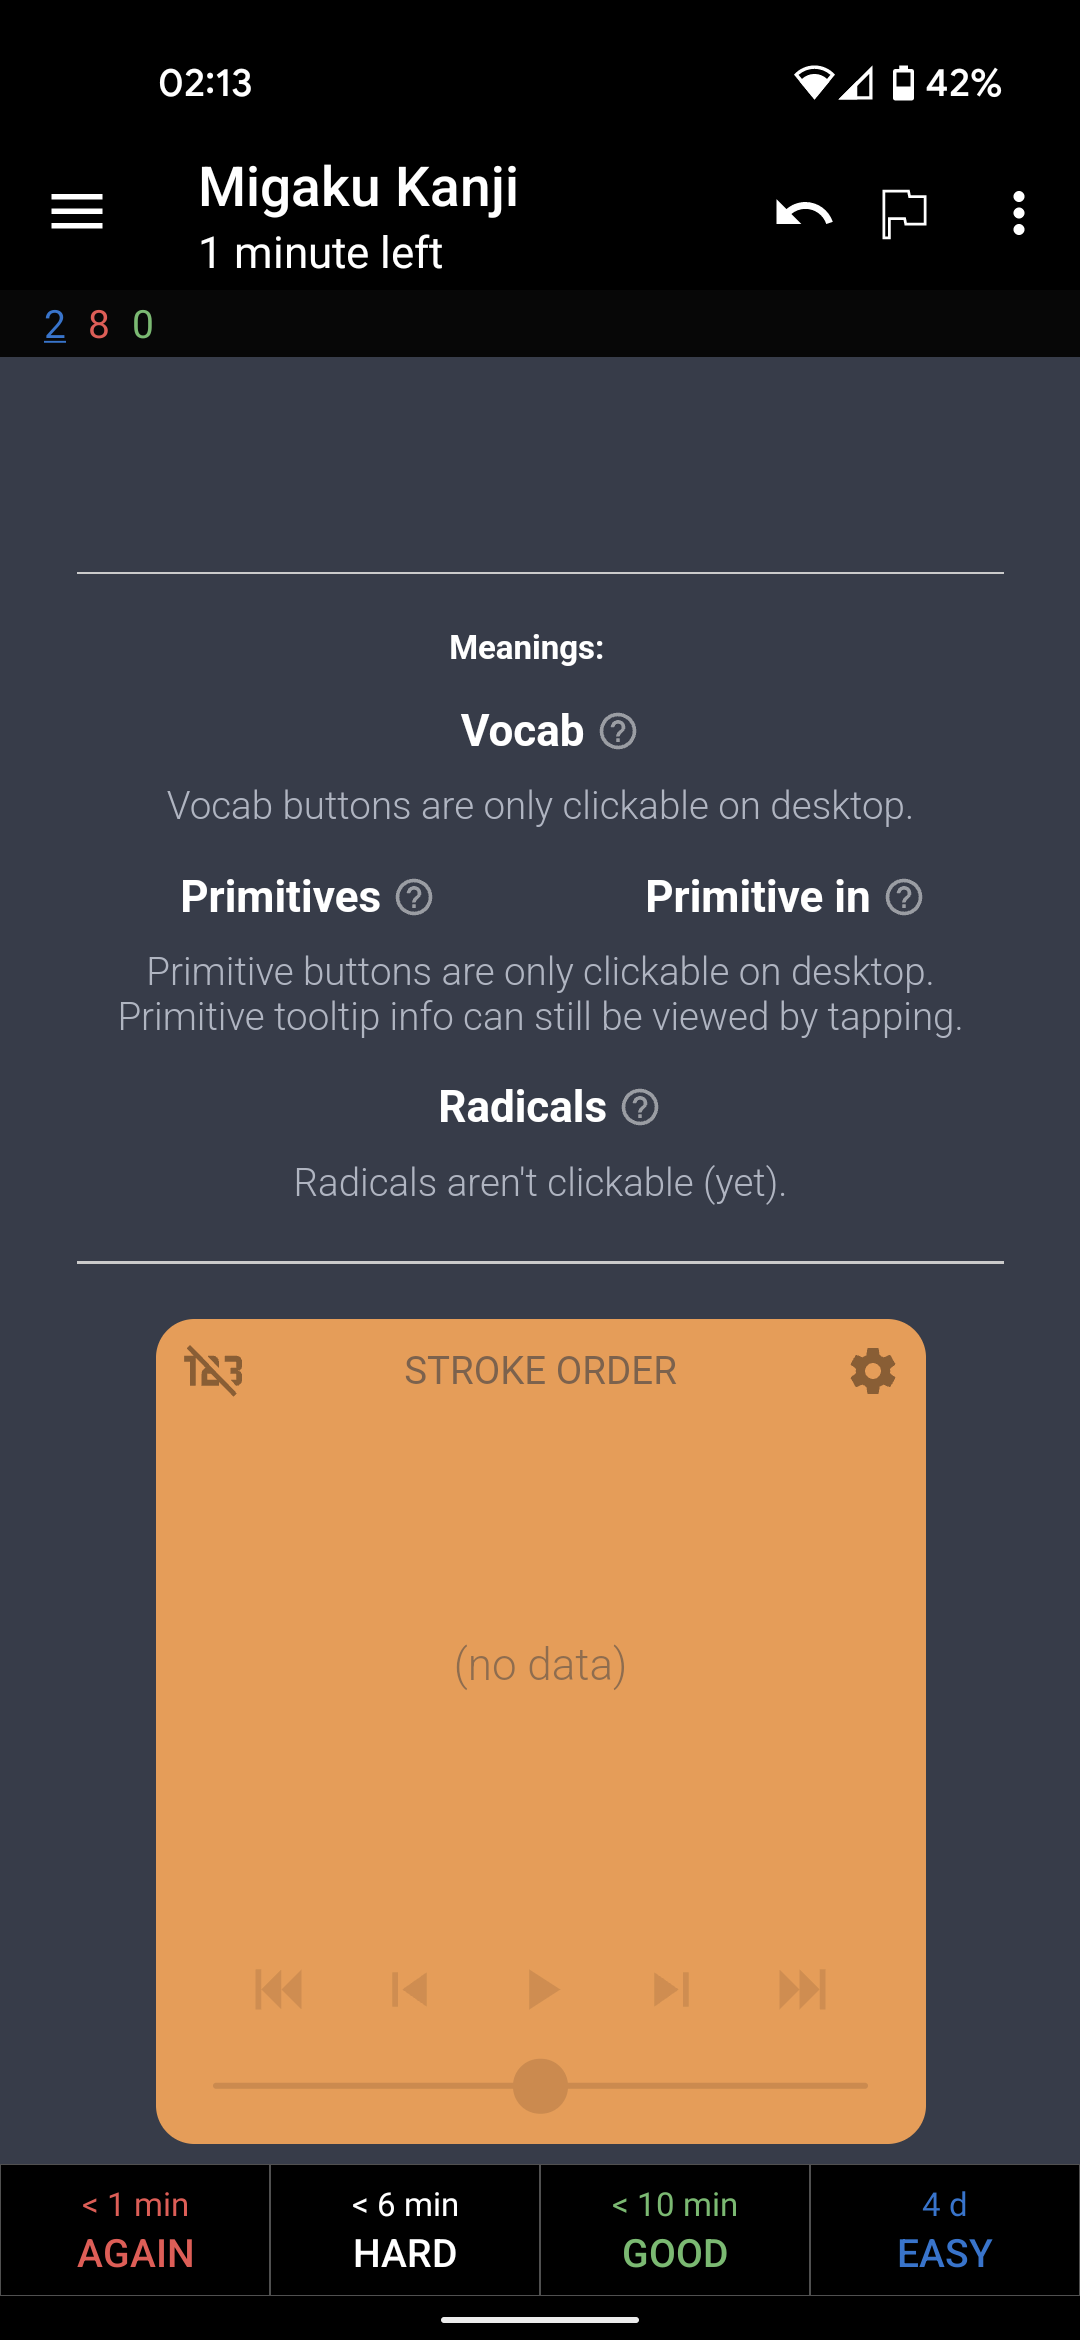
Task: Jump back to the first stroke
Action: click(x=280, y=1988)
